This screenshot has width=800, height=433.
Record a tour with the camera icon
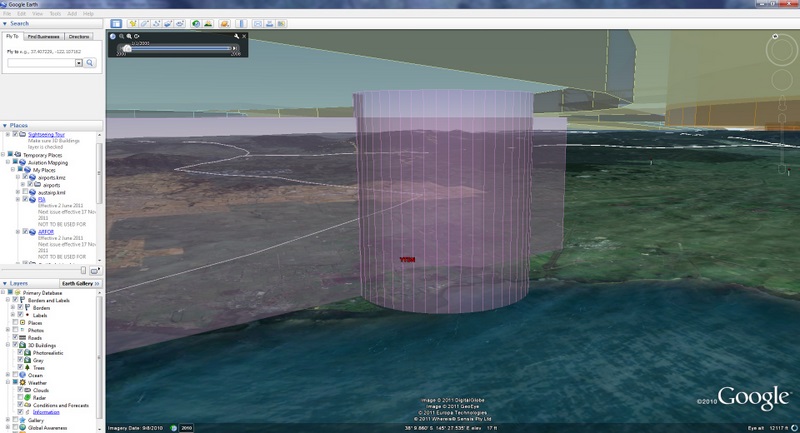180,23
